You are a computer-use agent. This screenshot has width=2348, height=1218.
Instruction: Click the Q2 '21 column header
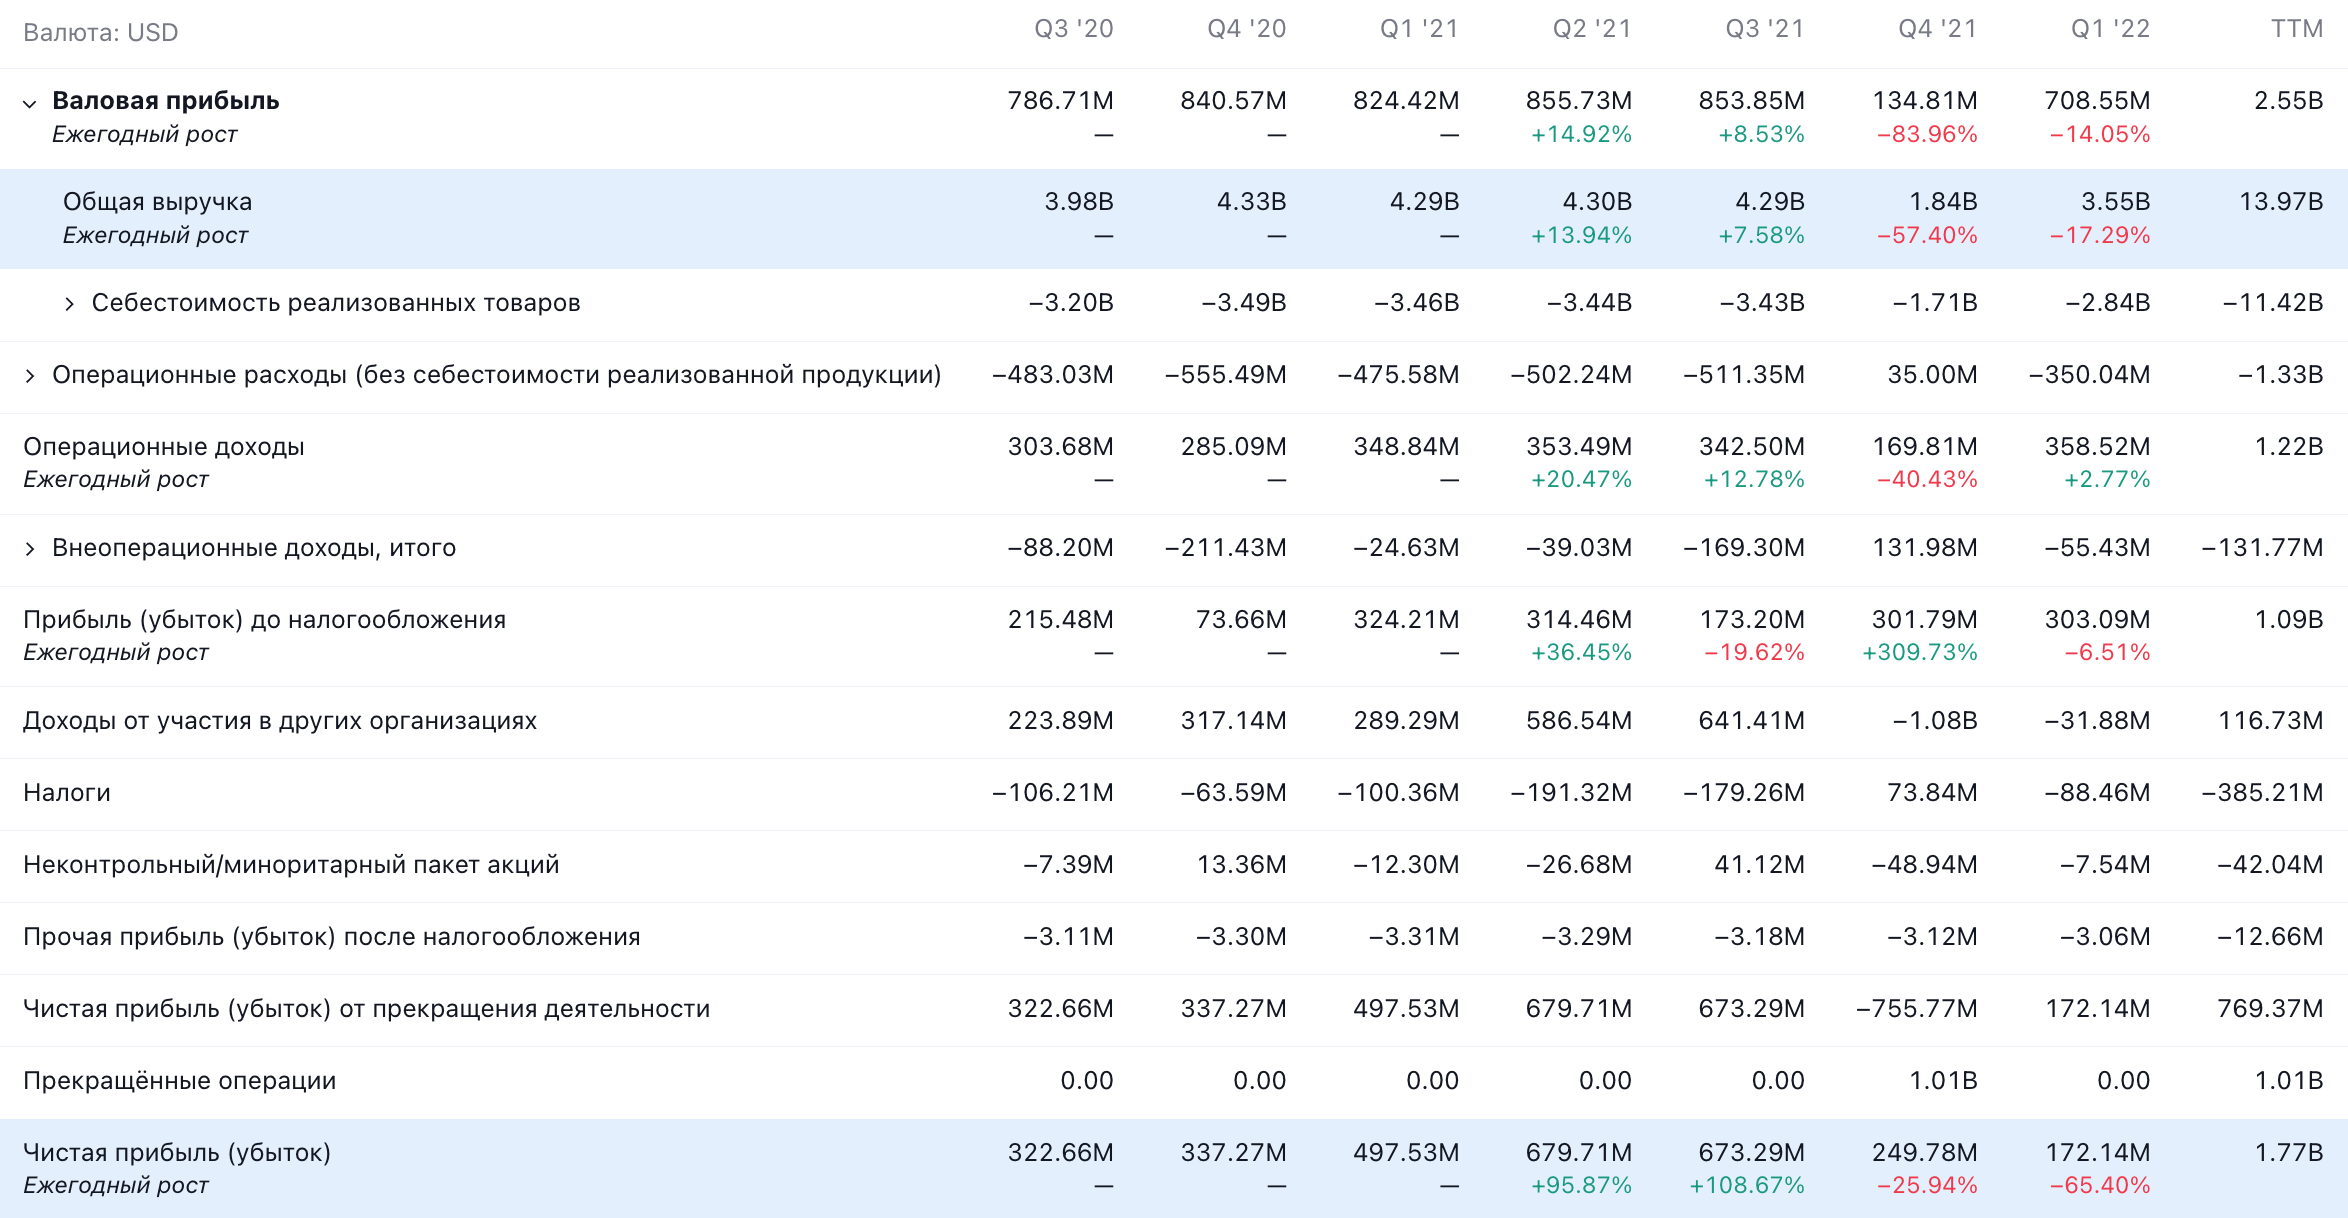(1592, 29)
